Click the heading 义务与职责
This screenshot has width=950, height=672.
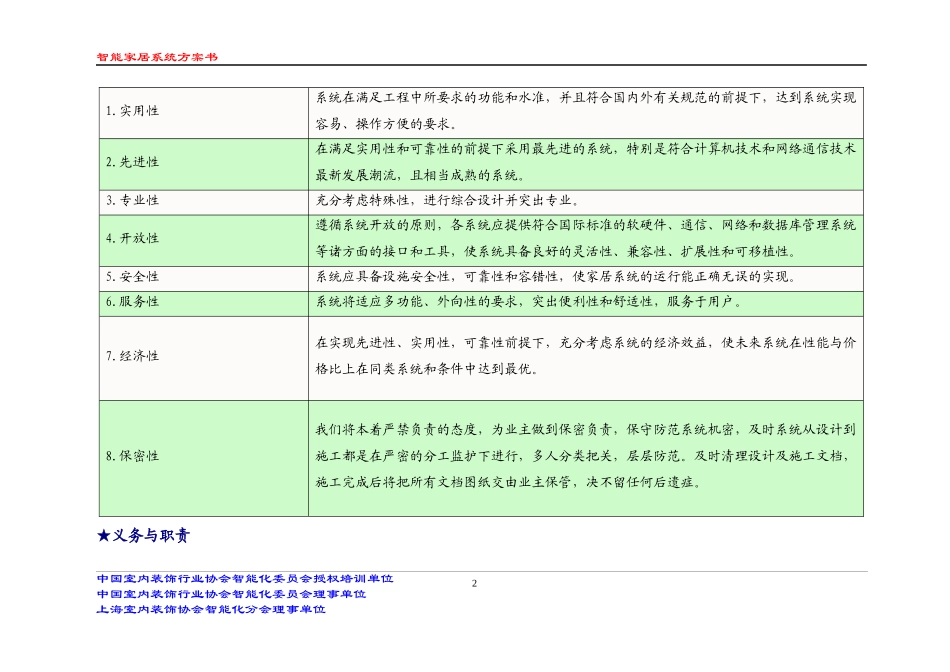coord(151,536)
